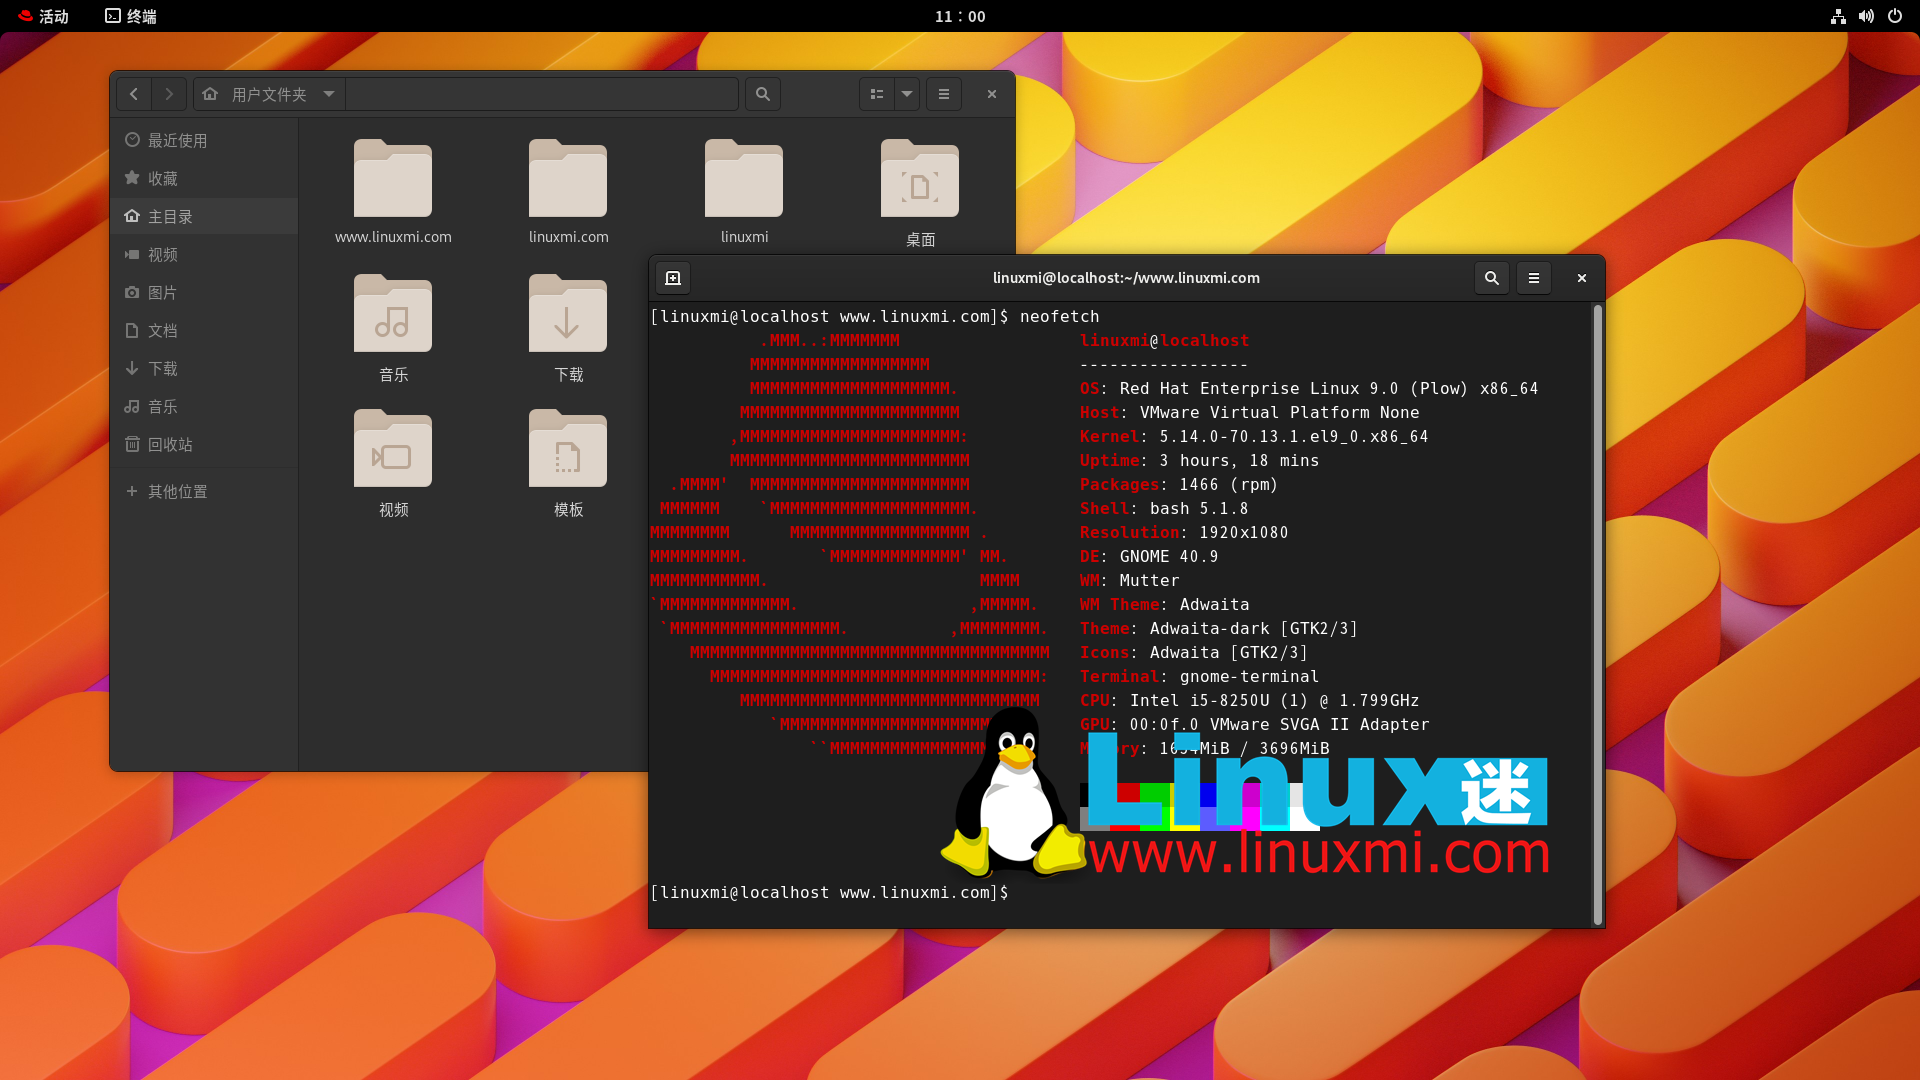Select 收藏 in sidebar
1920x1080 pixels.
(204, 178)
